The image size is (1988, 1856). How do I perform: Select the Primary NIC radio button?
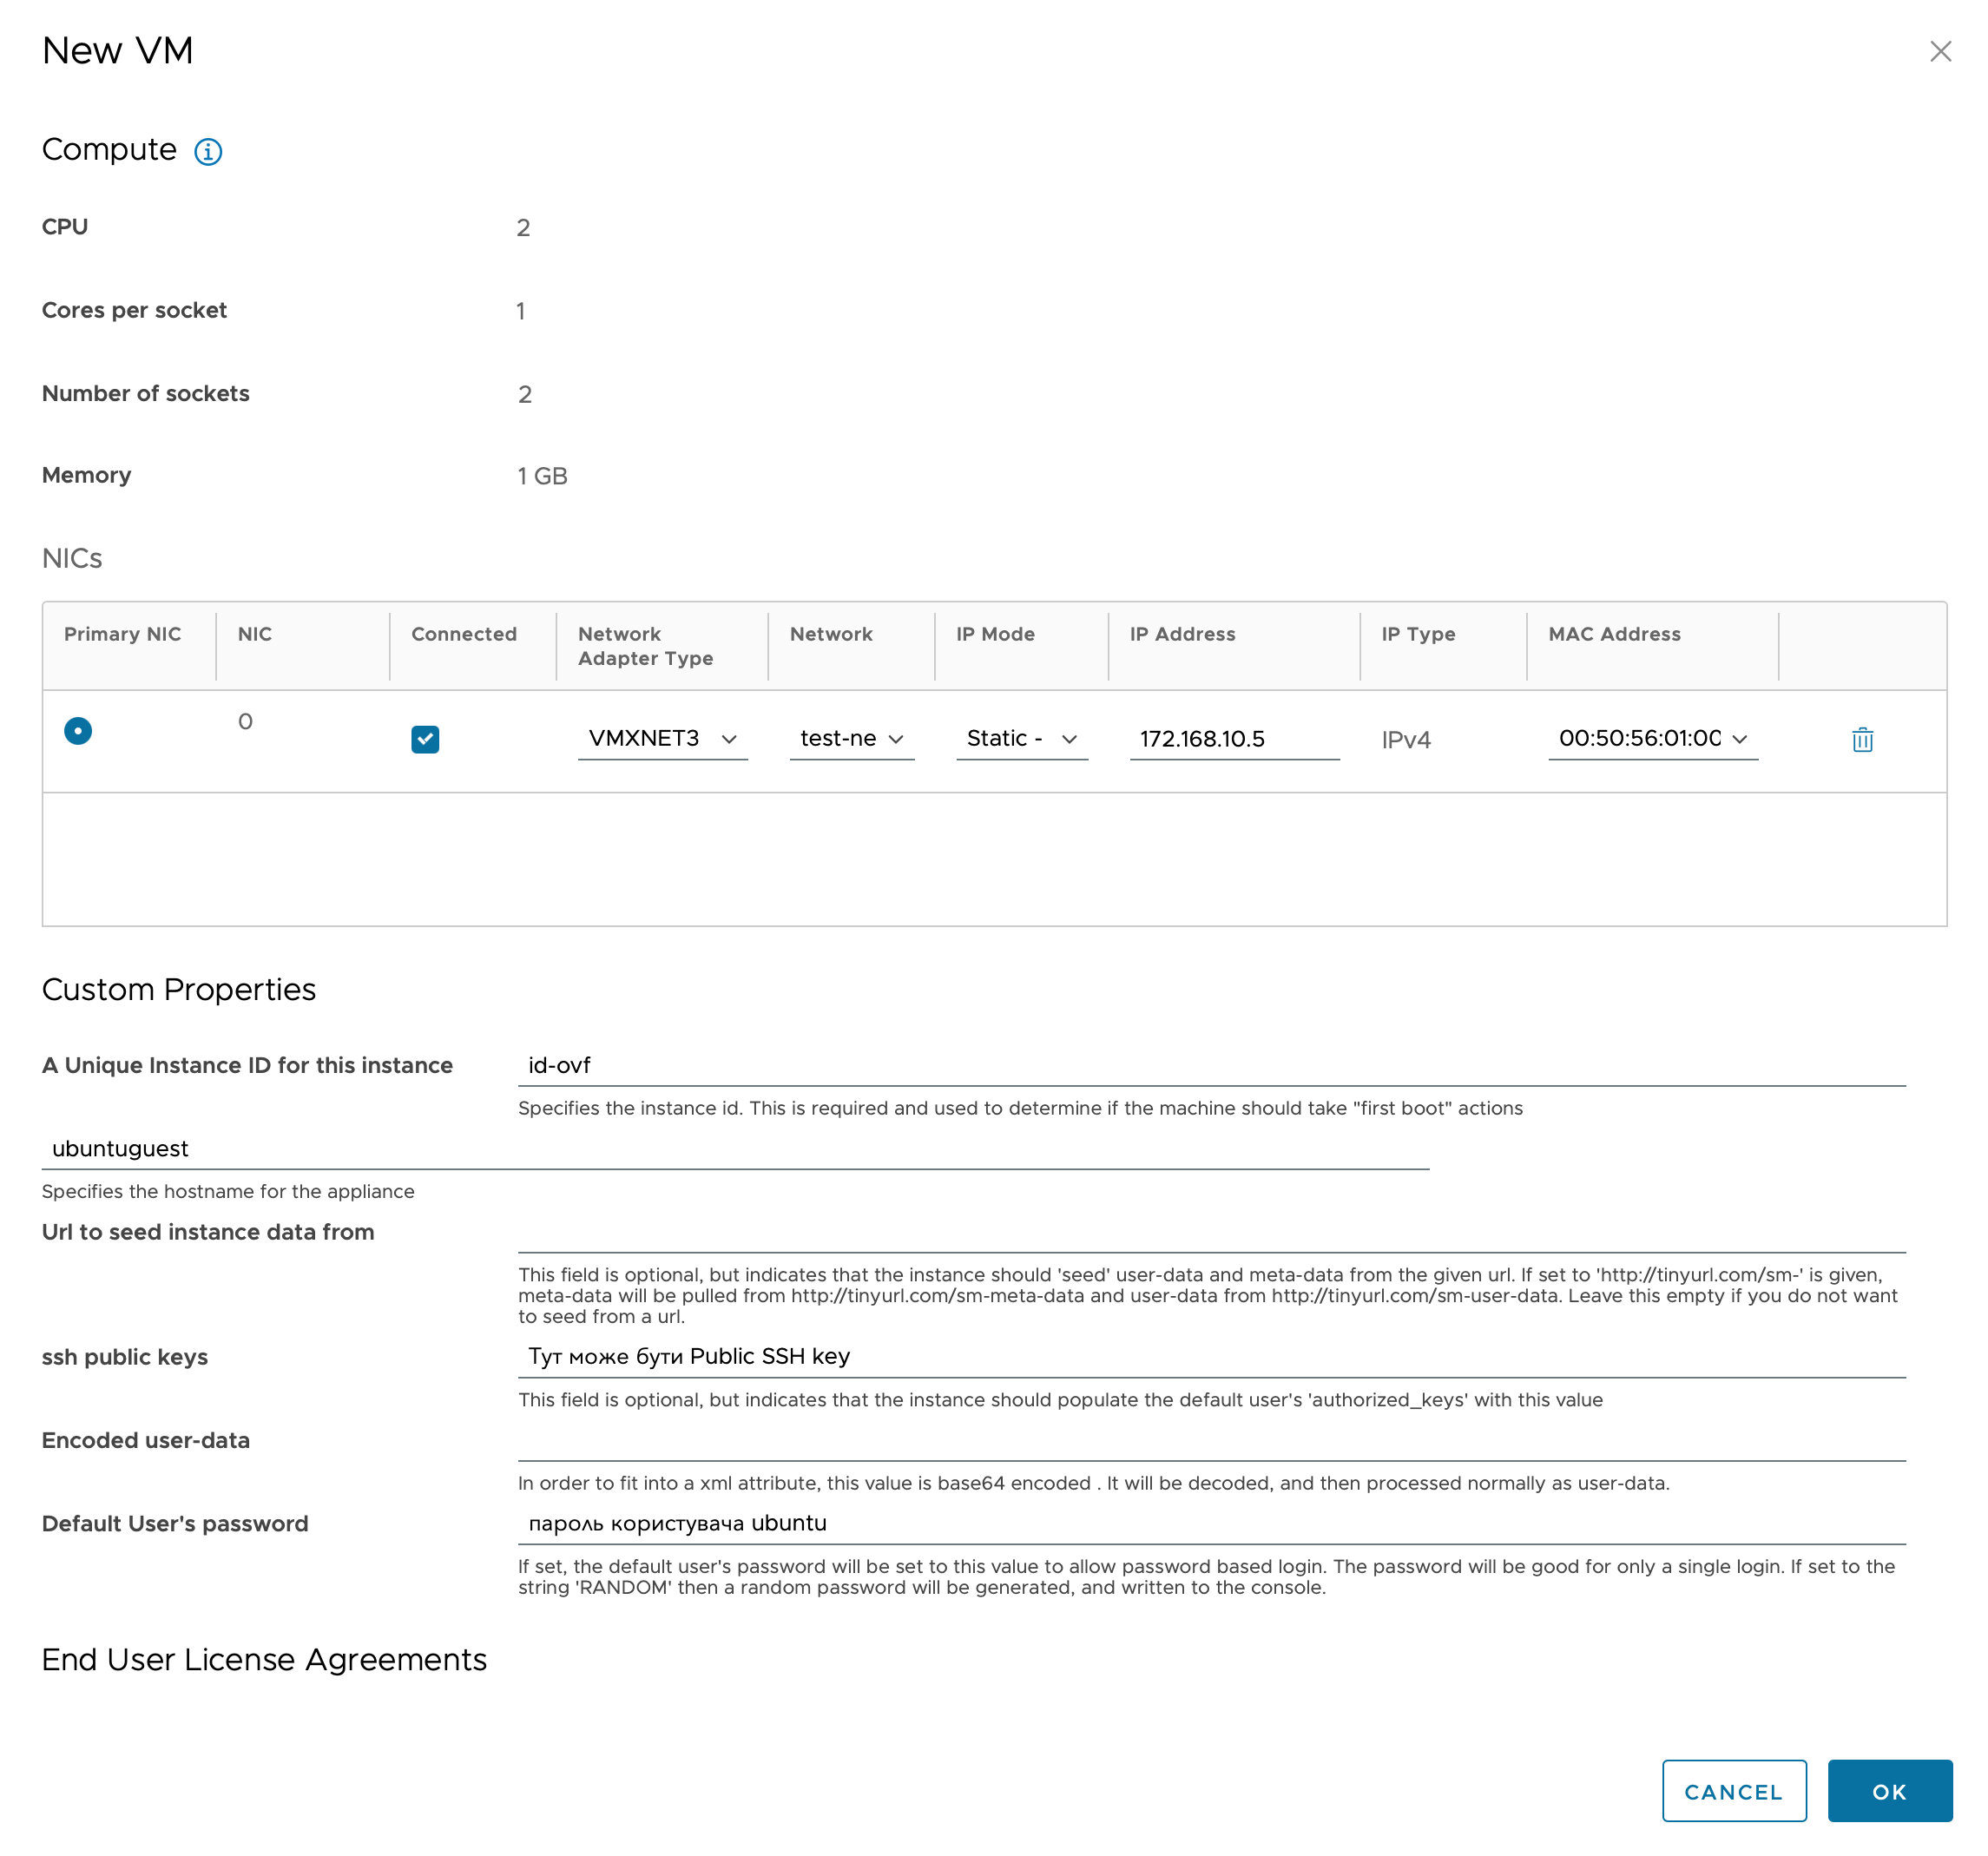[78, 731]
